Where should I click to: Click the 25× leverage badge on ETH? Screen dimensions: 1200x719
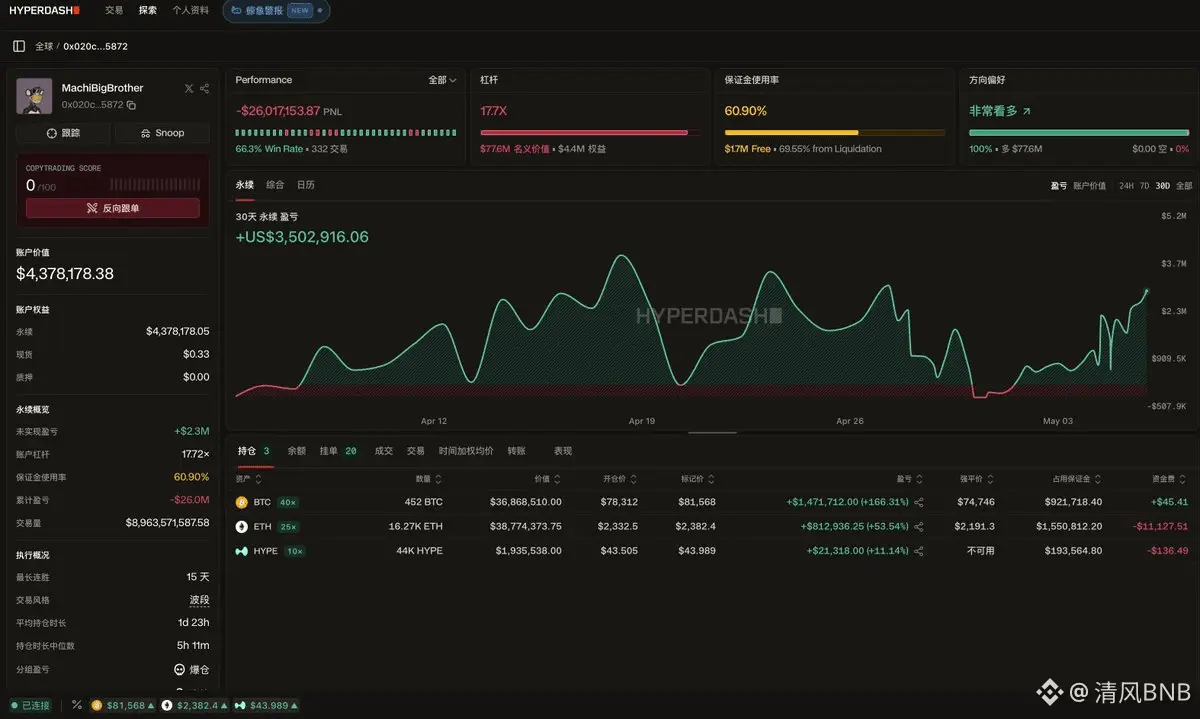(288, 526)
